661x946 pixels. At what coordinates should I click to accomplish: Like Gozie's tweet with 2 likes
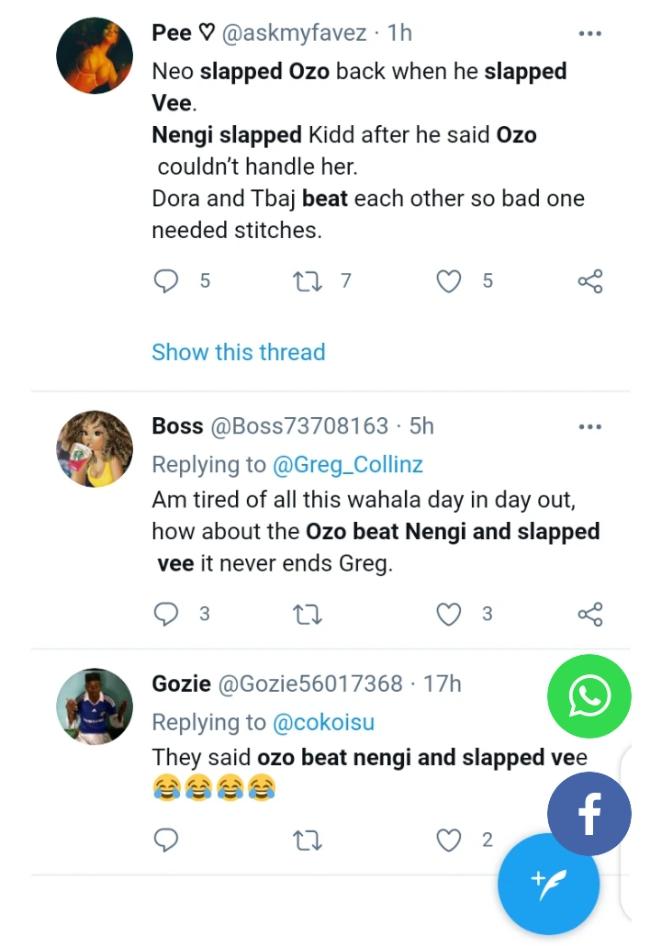(x=450, y=840)
